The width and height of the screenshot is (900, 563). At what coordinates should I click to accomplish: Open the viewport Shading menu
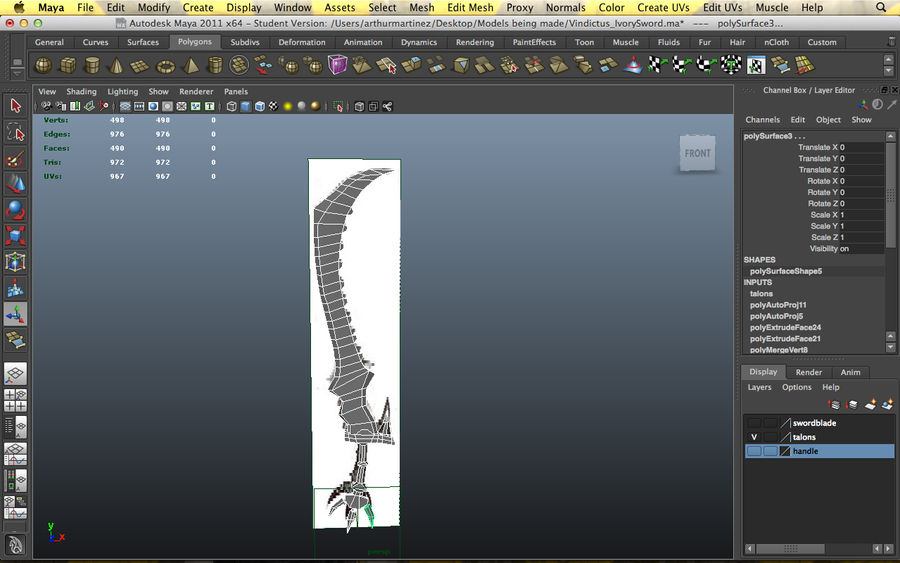81,91
